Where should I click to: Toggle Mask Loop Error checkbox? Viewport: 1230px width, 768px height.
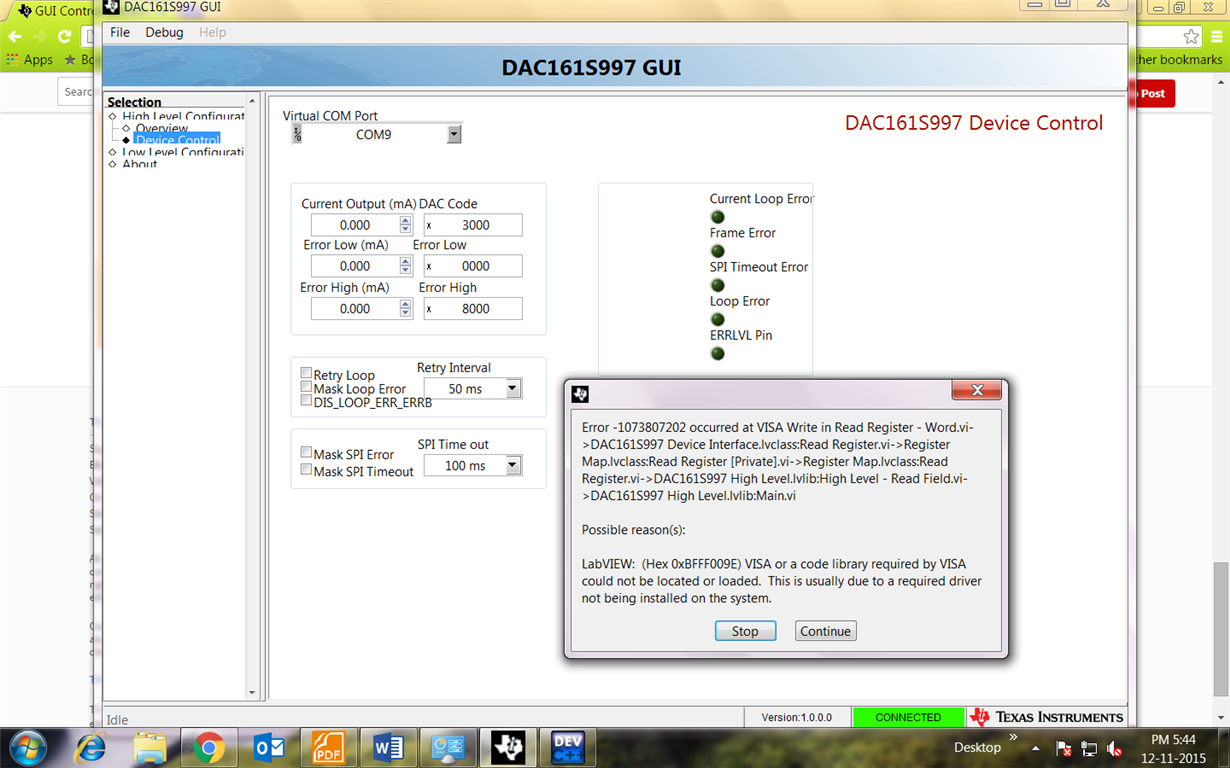click(x=307, y=387)
